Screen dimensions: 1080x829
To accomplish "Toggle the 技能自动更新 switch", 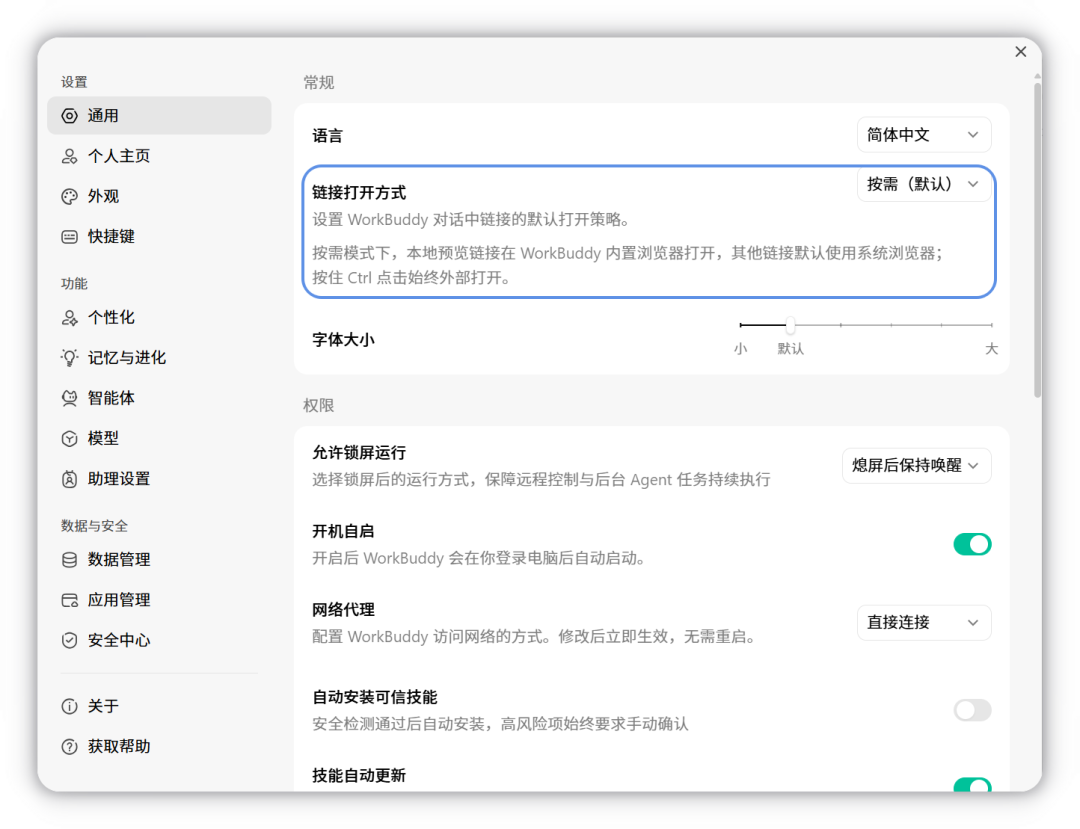I will click(972, 784).
